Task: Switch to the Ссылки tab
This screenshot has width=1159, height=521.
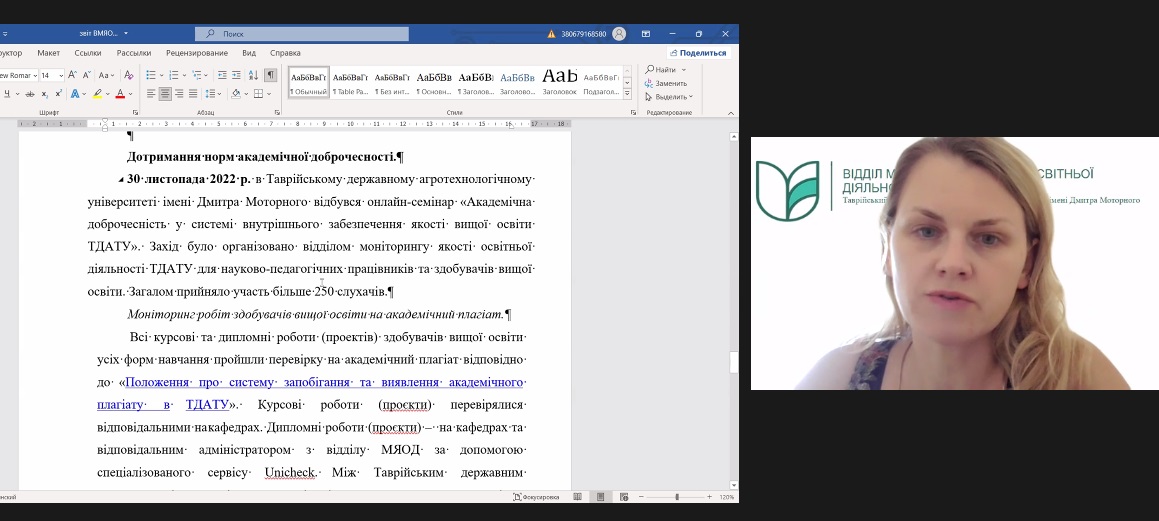Action: [x=88, y=53]
